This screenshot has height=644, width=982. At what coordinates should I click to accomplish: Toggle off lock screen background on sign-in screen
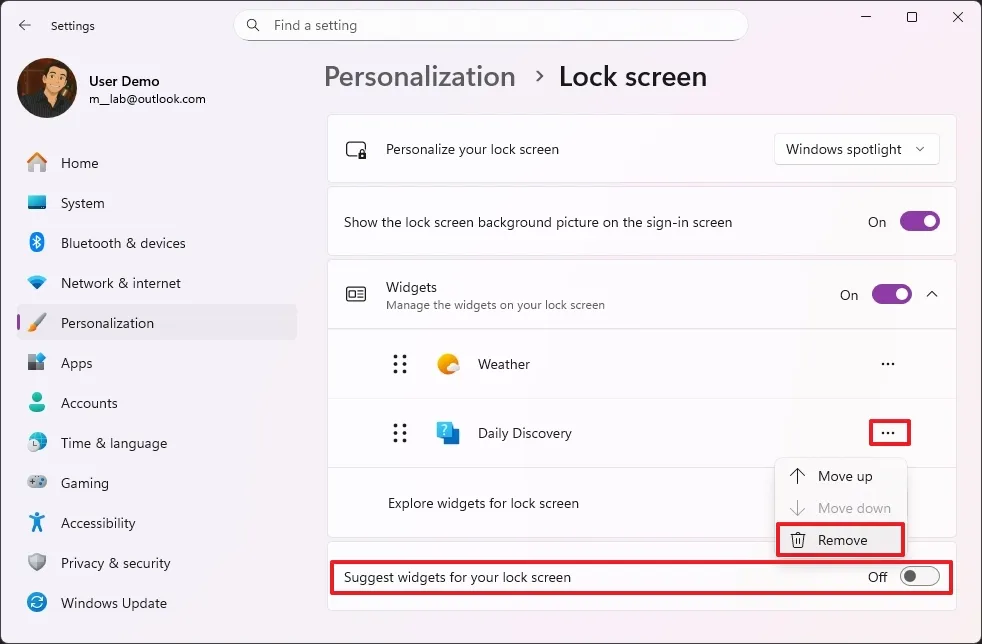pyautogui.click(x=919, y=221)
